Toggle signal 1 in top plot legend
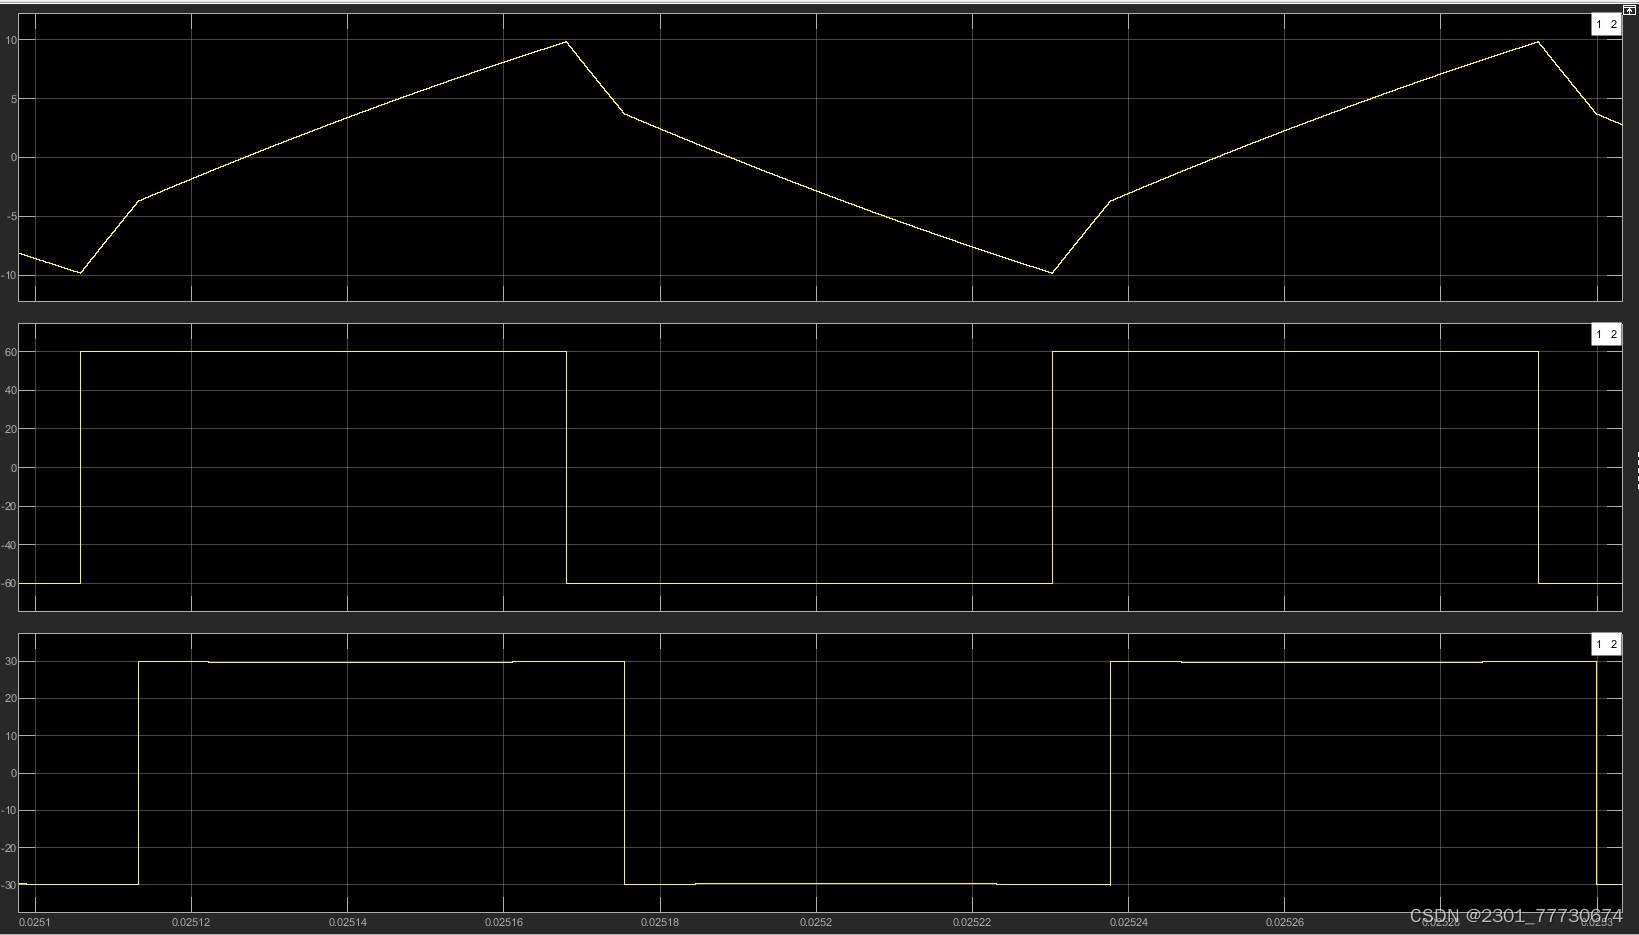This screenshot has height=935, width=1639. click(1599, 24)
